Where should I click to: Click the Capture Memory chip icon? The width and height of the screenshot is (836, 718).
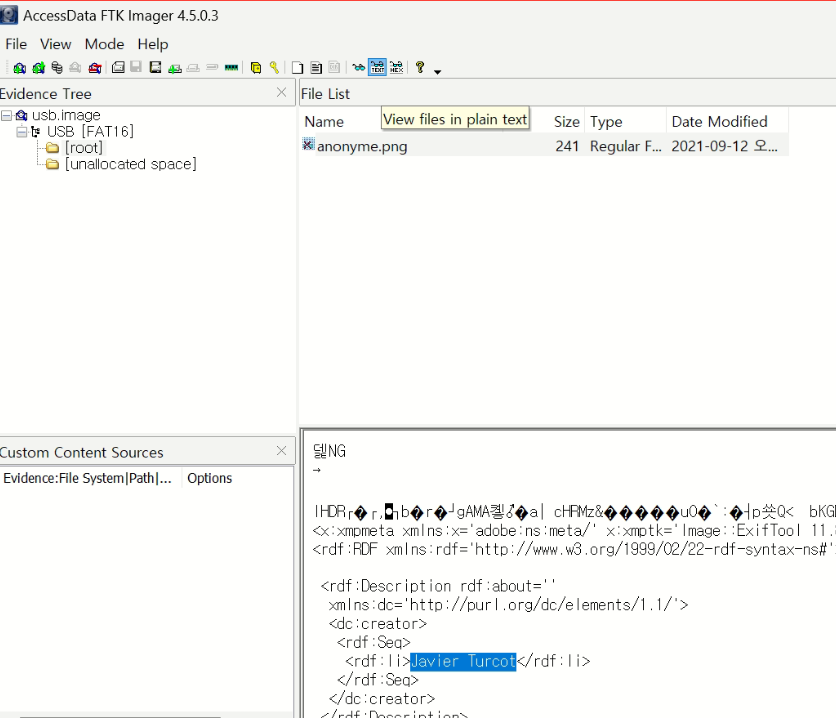tap(231, 67)
